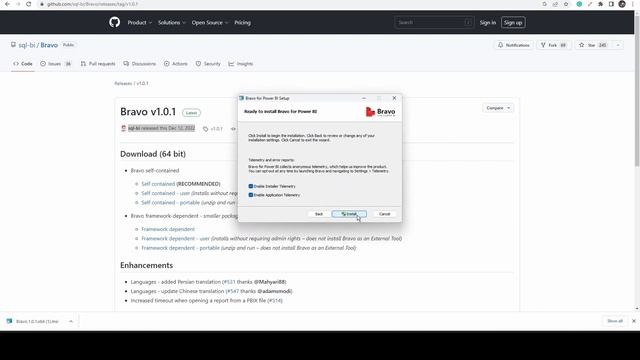The image size is (640, 360).
Task: Click the browser address bar URL
Action: (x=92, y=4)
